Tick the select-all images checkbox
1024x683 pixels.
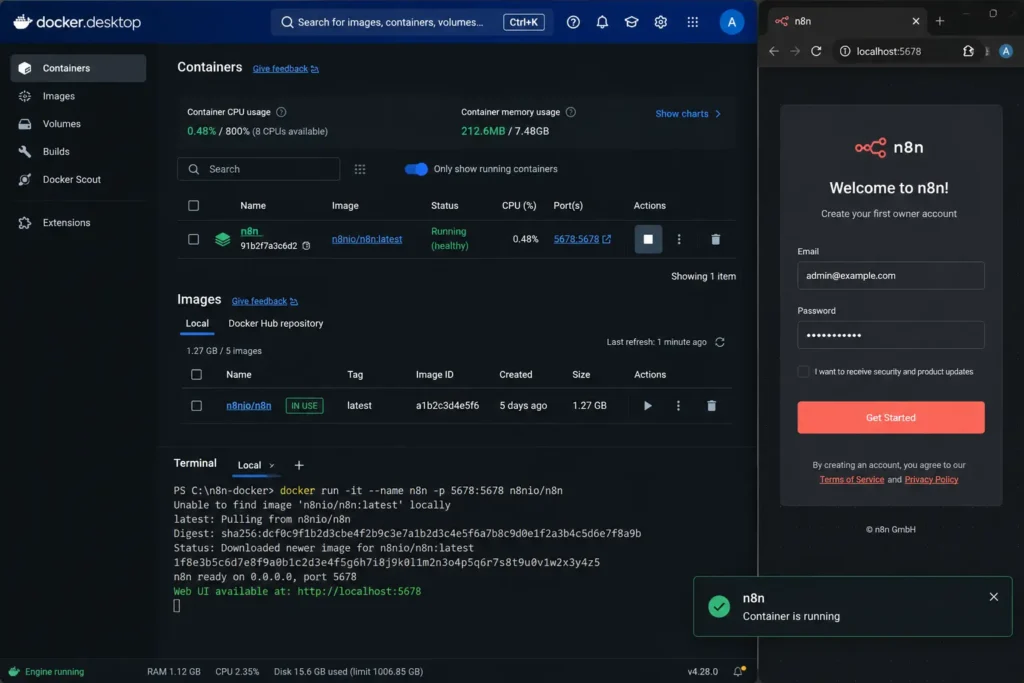pyautogui.click(x=196, y=375)
